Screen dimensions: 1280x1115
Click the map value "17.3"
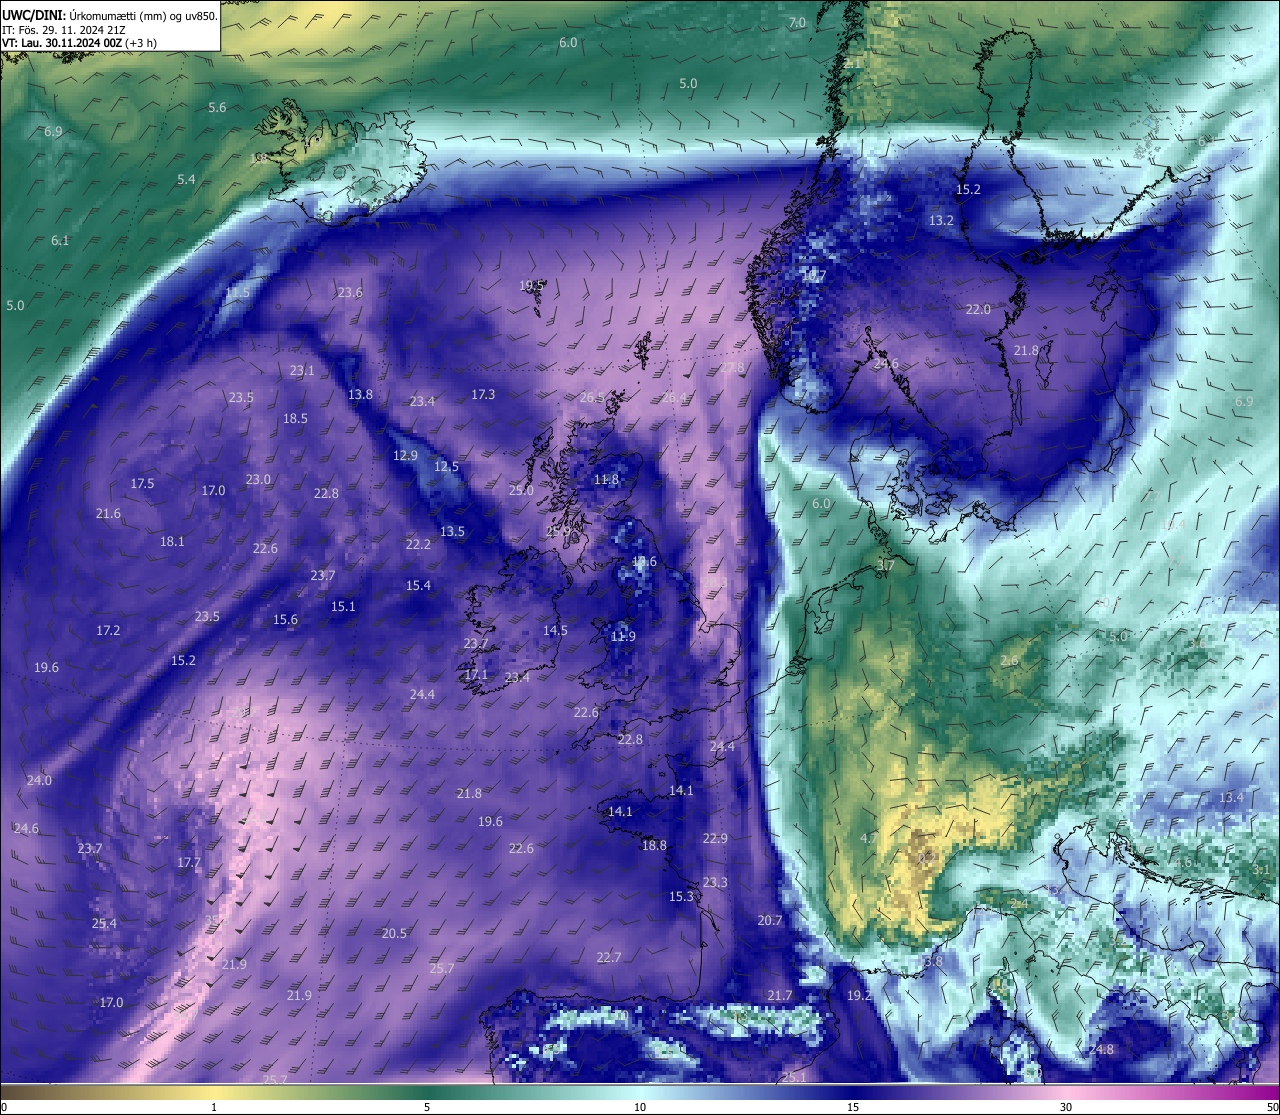[483, 394]
